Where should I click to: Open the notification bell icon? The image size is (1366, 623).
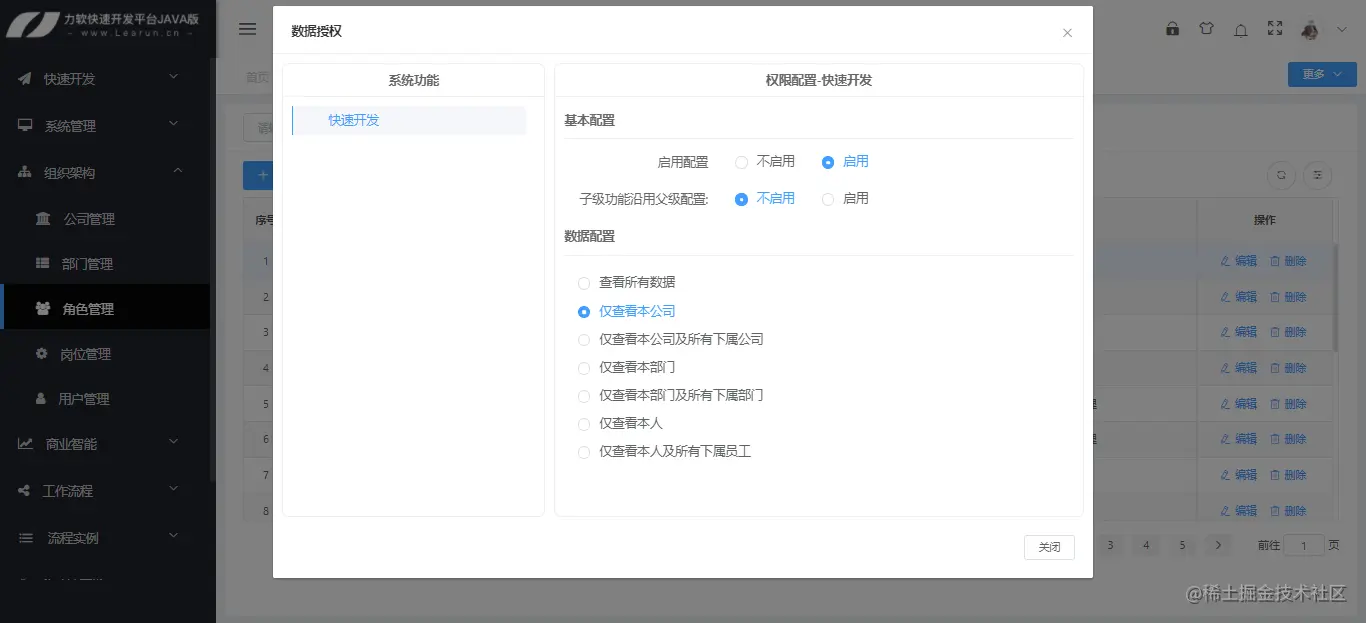[1240, 28]
